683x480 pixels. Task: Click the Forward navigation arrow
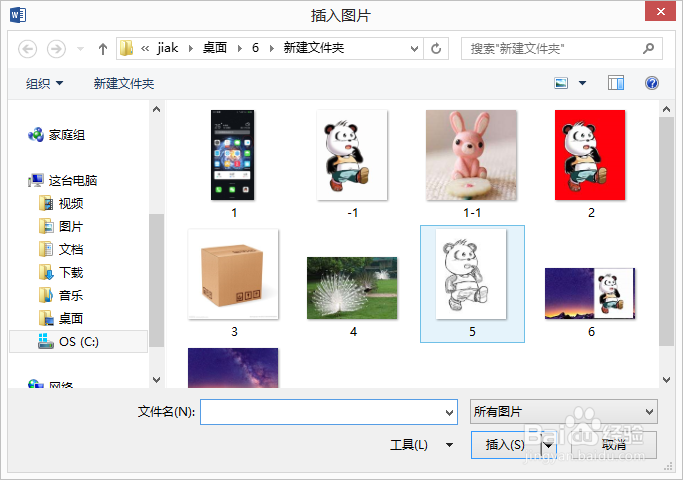point(56,49)
